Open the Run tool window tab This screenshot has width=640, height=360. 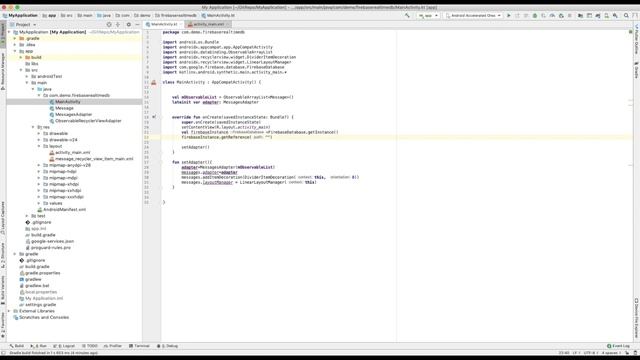pyautogui.click(x=38, y=346)
